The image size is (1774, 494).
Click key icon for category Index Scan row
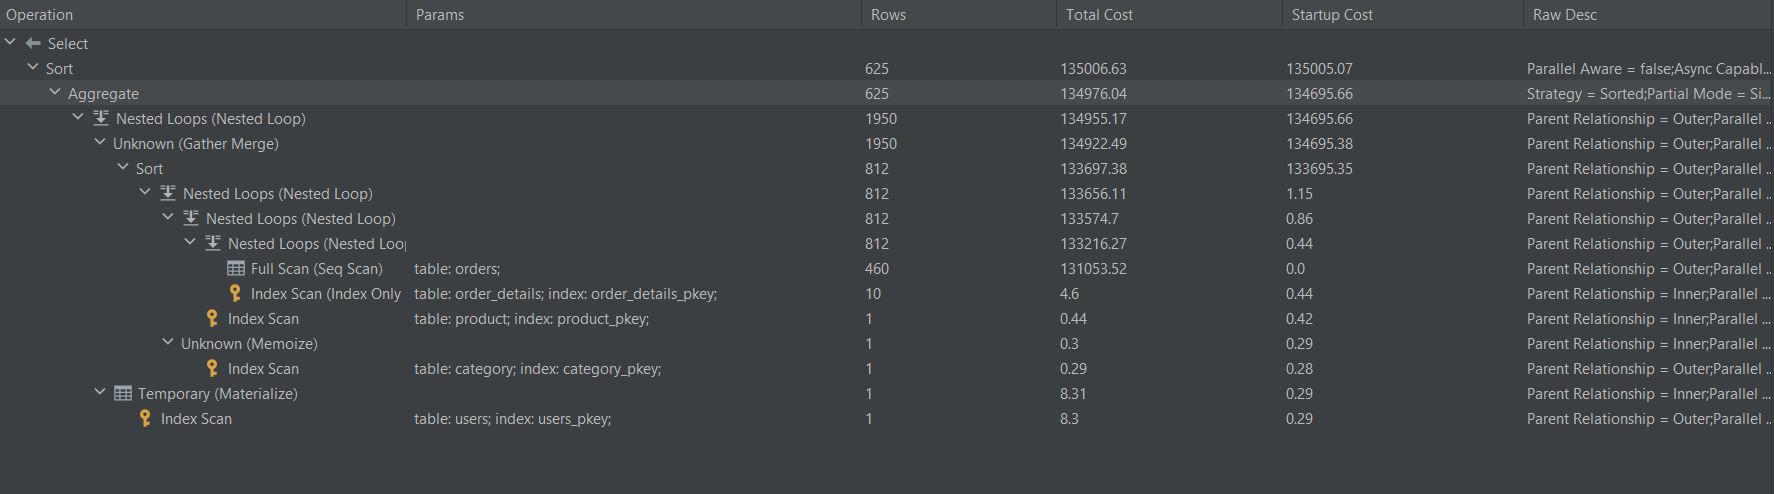pyautogui.click(x=212, y=369)
